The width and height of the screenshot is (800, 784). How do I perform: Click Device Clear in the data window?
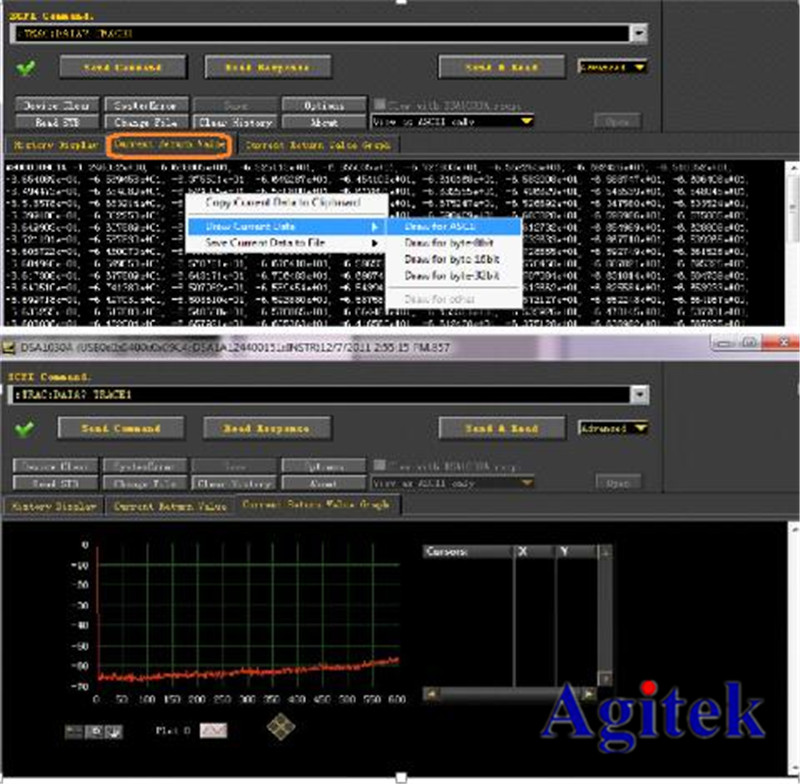point(57,105)
